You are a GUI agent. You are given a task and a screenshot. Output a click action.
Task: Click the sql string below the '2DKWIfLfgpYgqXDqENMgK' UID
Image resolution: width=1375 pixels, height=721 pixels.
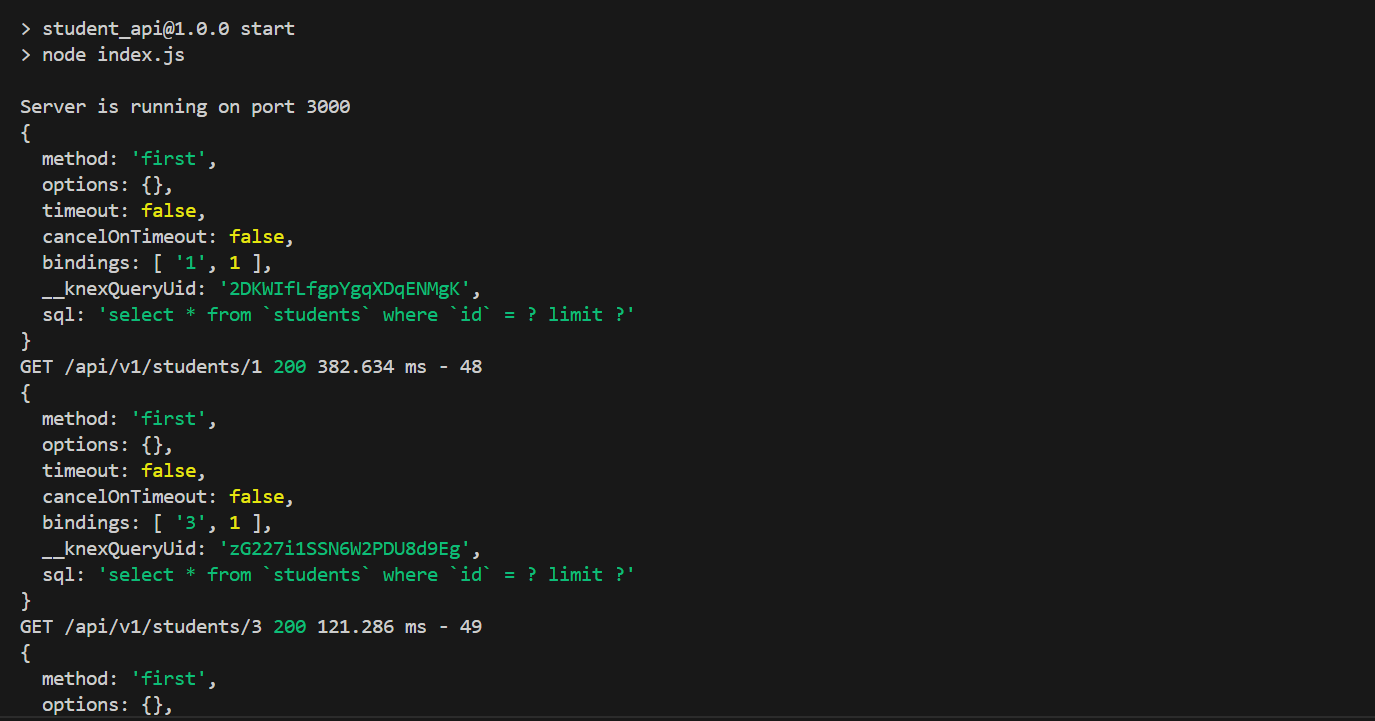[x=366, y=315]
